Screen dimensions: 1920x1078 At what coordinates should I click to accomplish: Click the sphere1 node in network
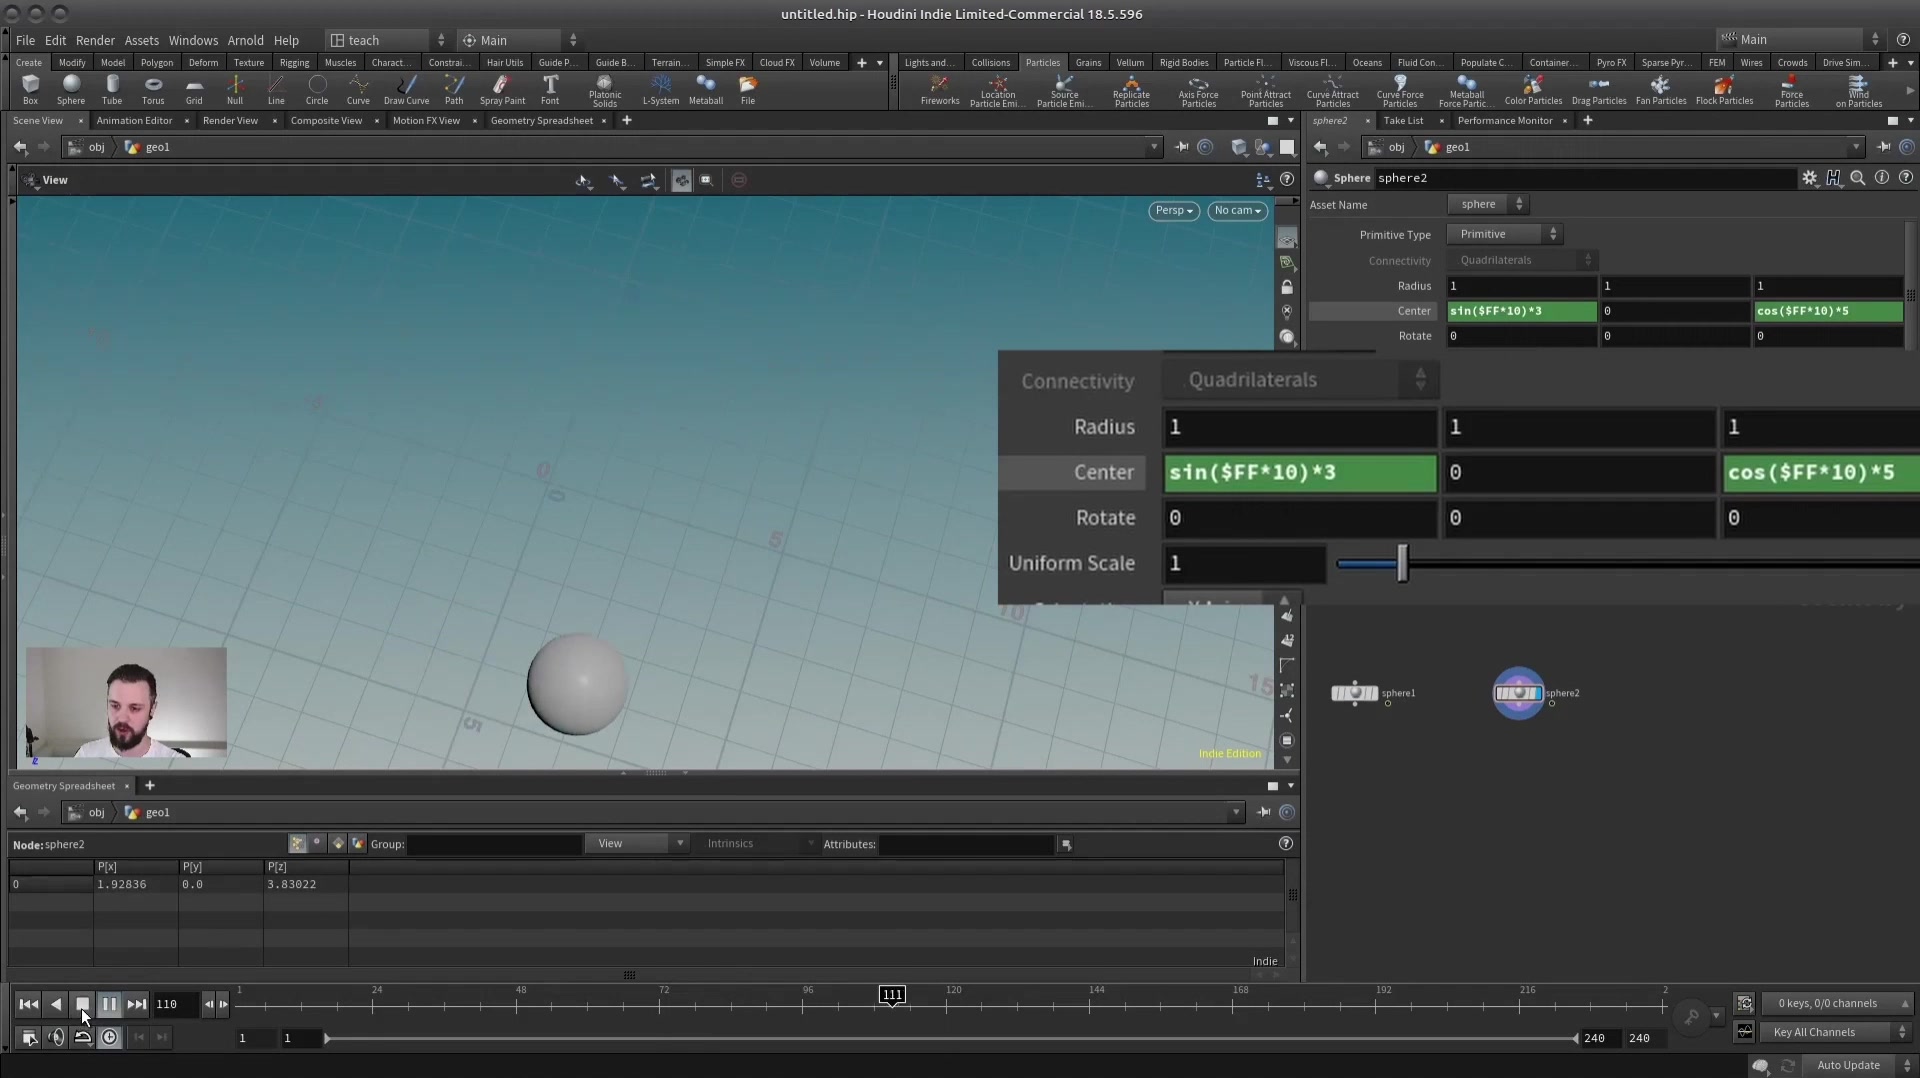click(x=1355, y=692)
